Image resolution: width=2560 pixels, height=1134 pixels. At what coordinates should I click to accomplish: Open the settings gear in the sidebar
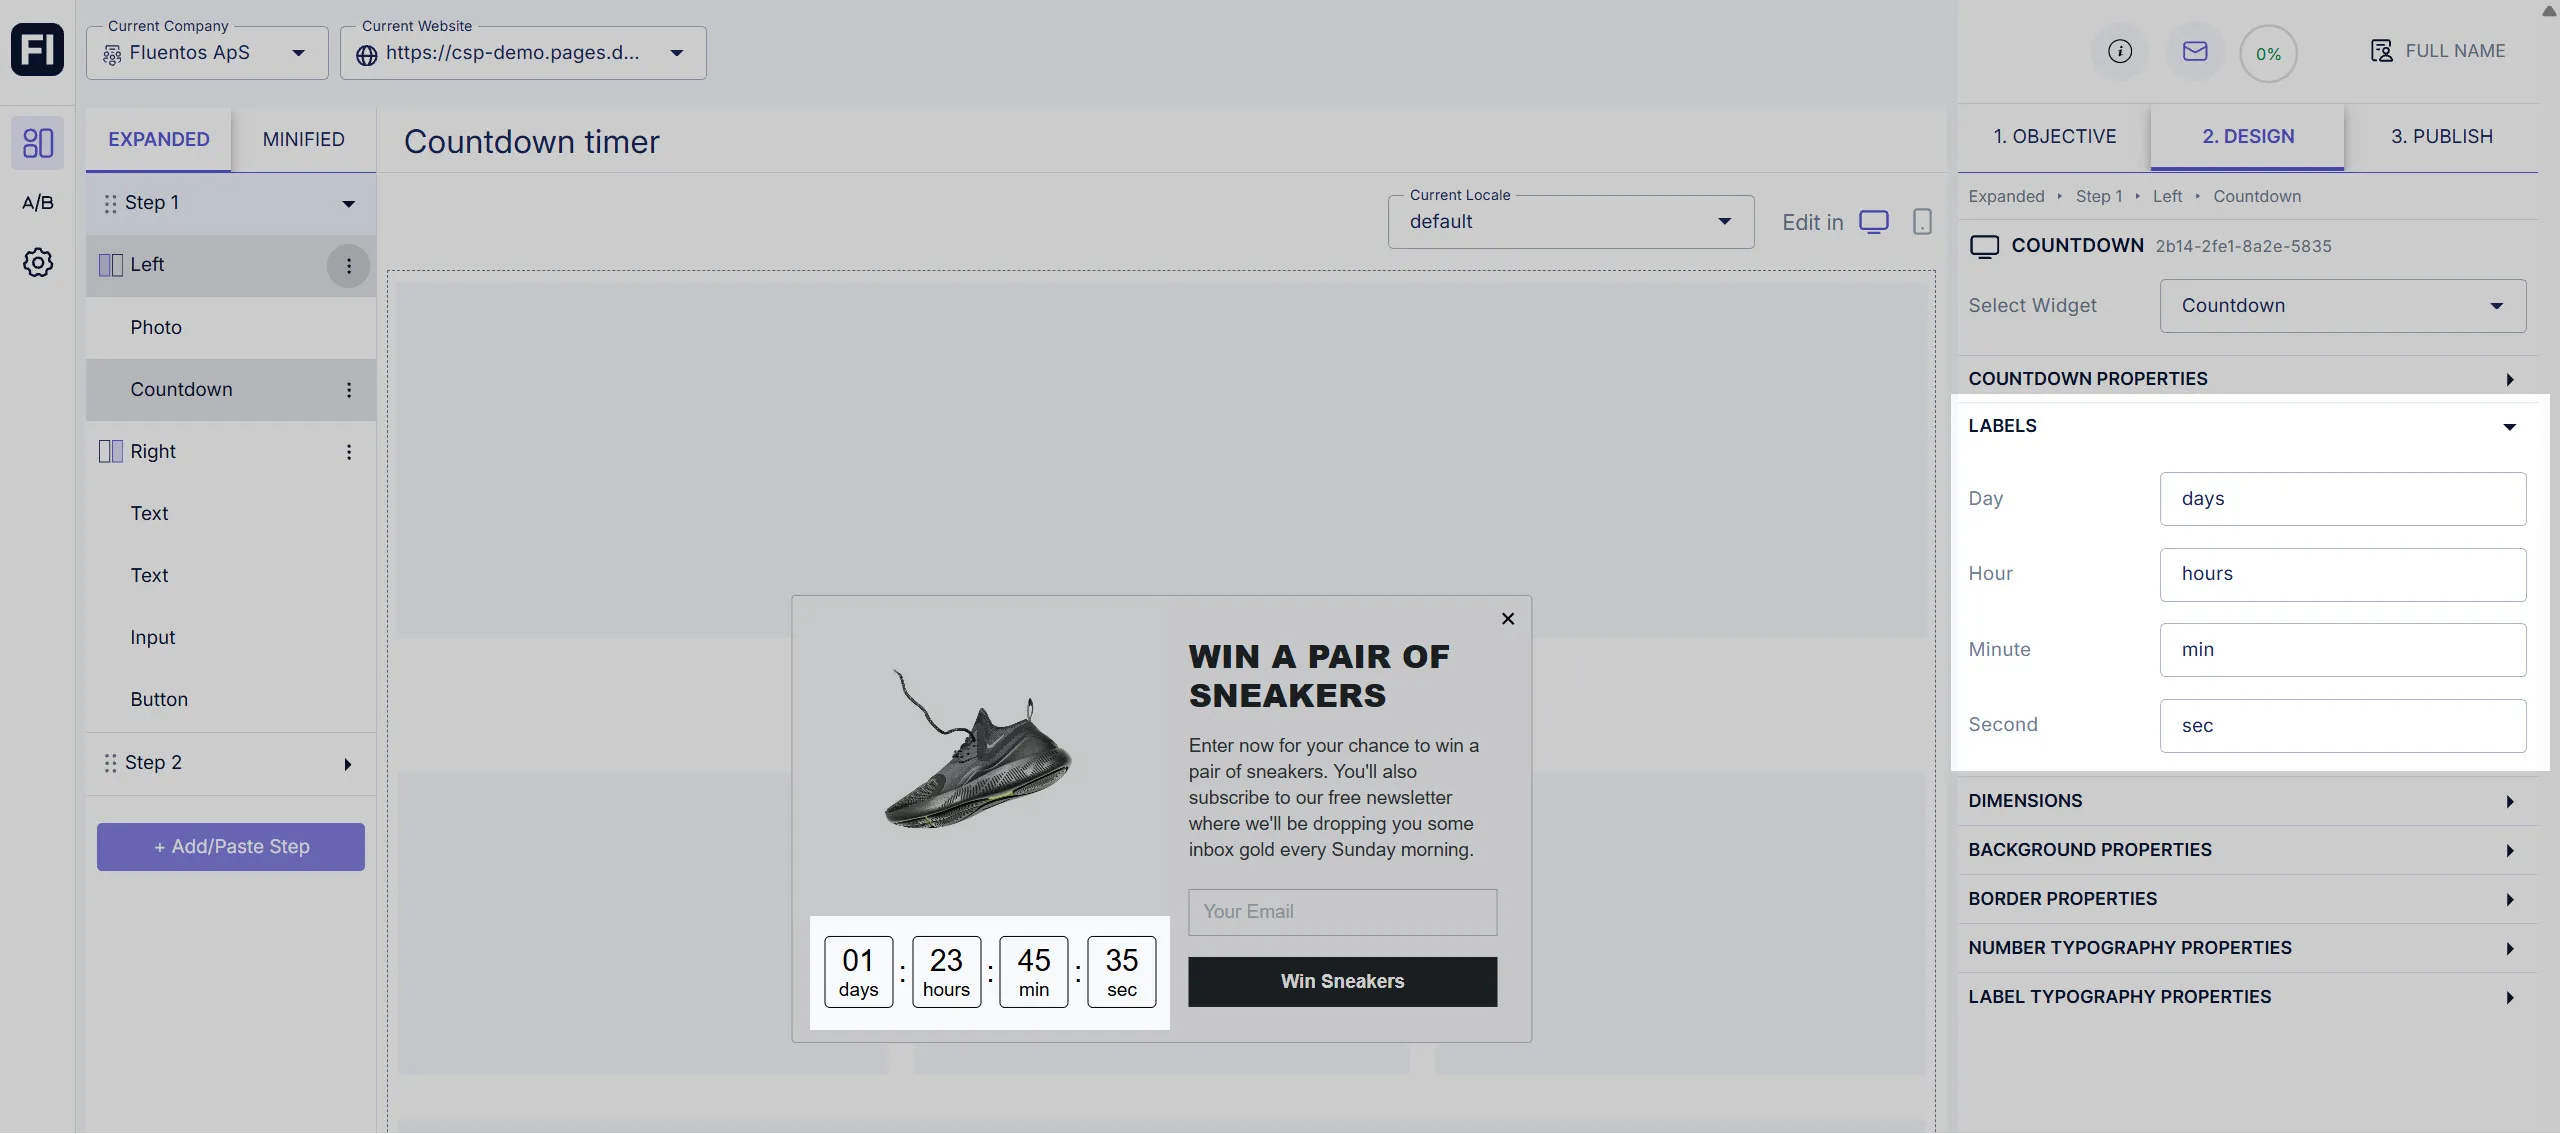tap(37, 263)
